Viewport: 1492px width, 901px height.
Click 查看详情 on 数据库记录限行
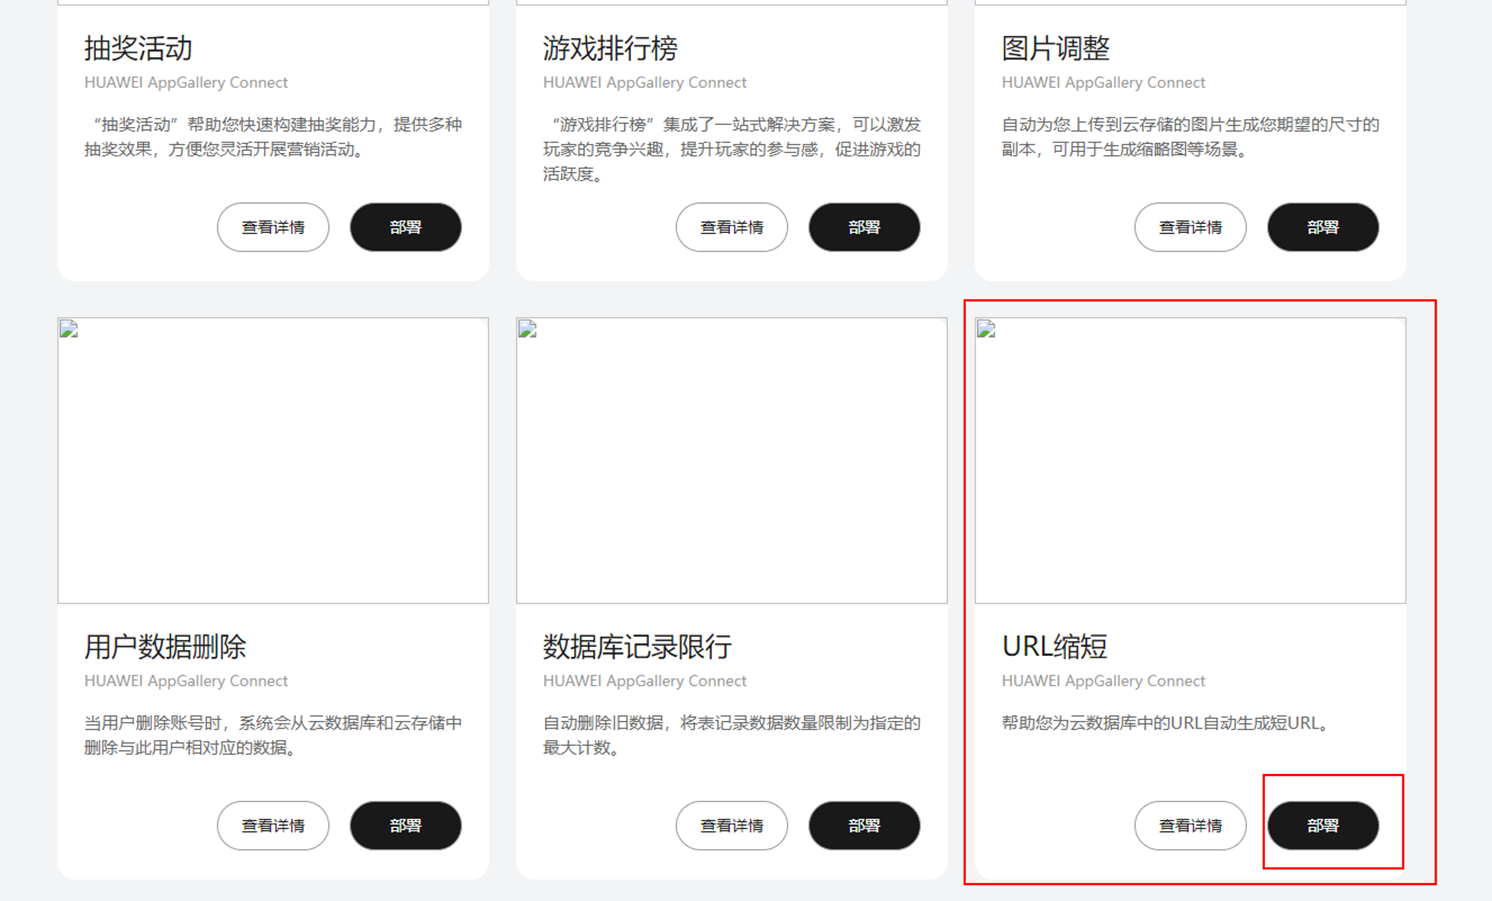pyautogui.click(x=732, y=825)
